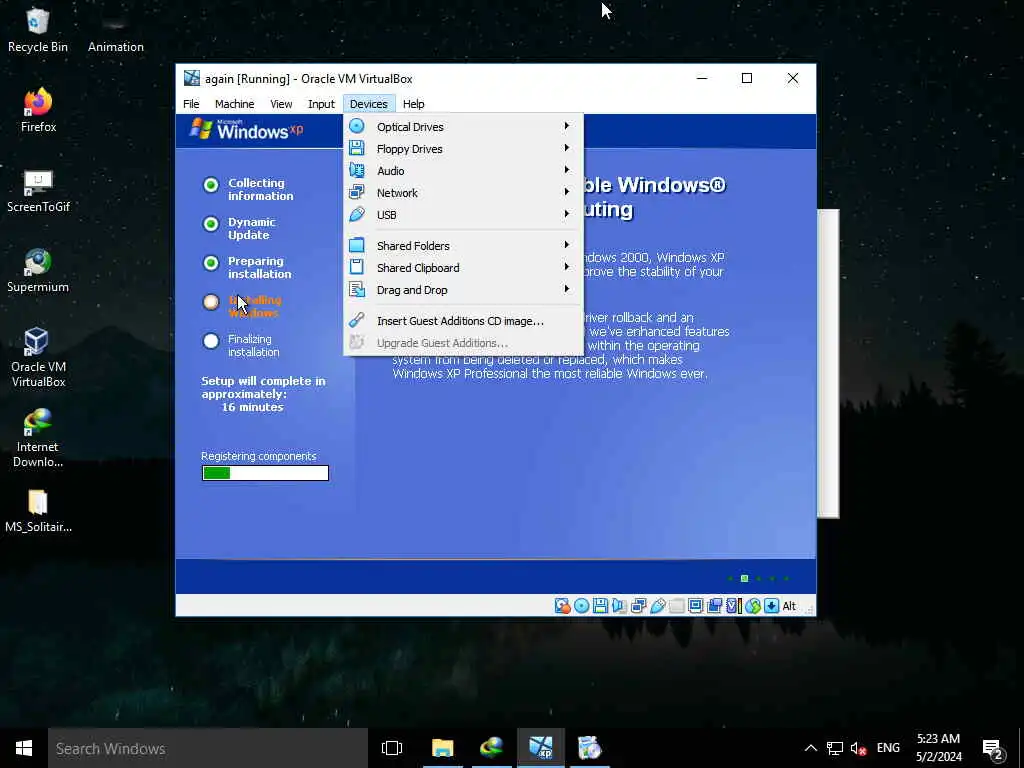Open the Input menu

point(321,104)
